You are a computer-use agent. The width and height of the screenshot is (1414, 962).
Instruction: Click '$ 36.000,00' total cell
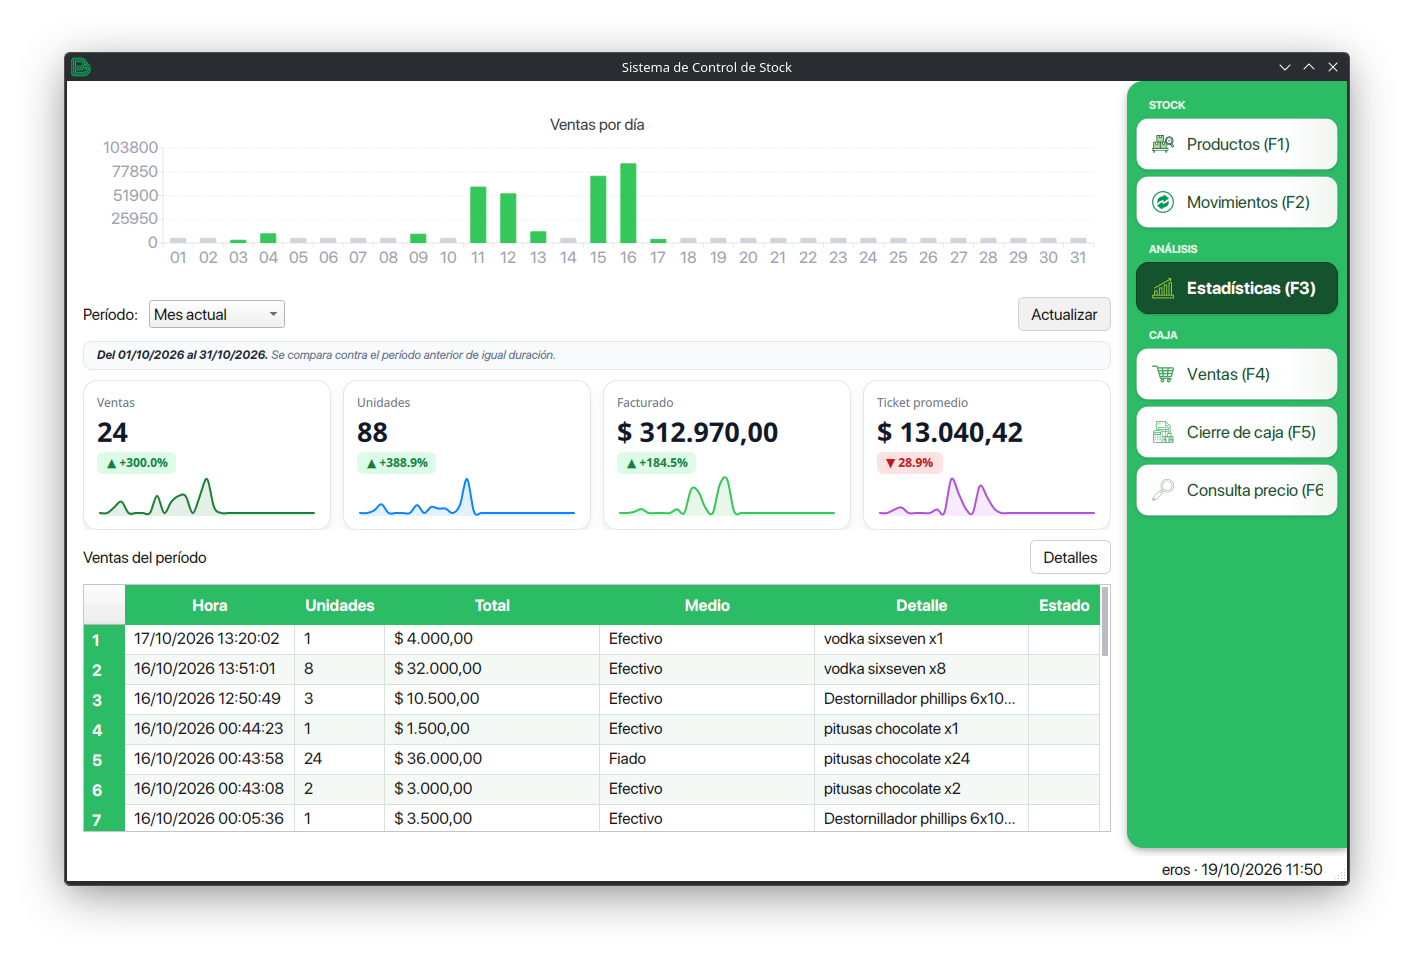492,759
